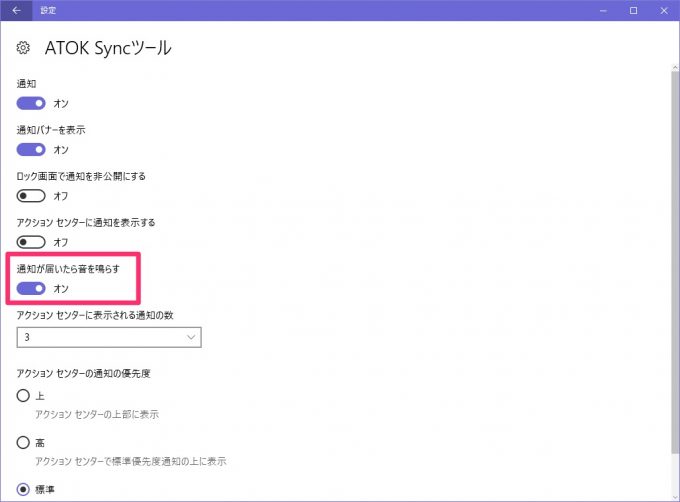Turn on アクション センターに通知を表示する switch
Image resolution: width=680 pixels, height=502 pixels.
[31, 242]
